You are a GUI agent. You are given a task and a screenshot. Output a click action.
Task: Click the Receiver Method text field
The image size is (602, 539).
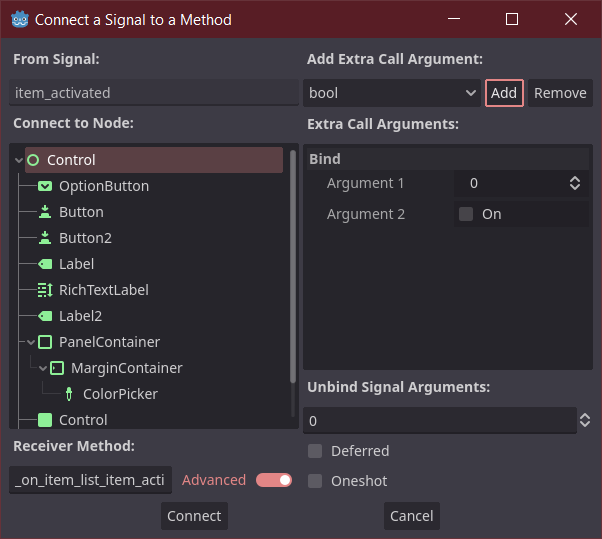(91, 480)
